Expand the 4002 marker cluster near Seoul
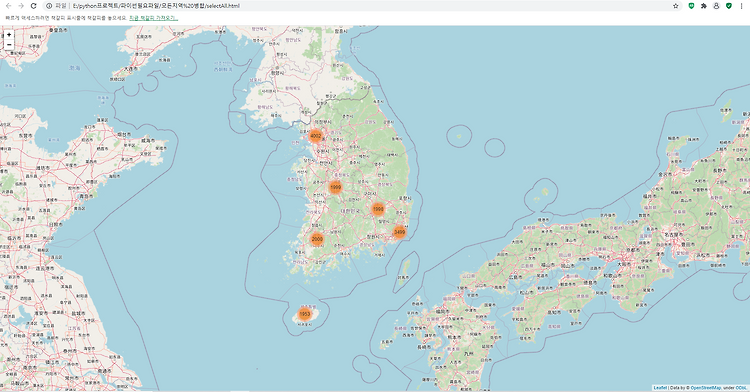This screenshot has width=750, height=392. coord(315,136)
